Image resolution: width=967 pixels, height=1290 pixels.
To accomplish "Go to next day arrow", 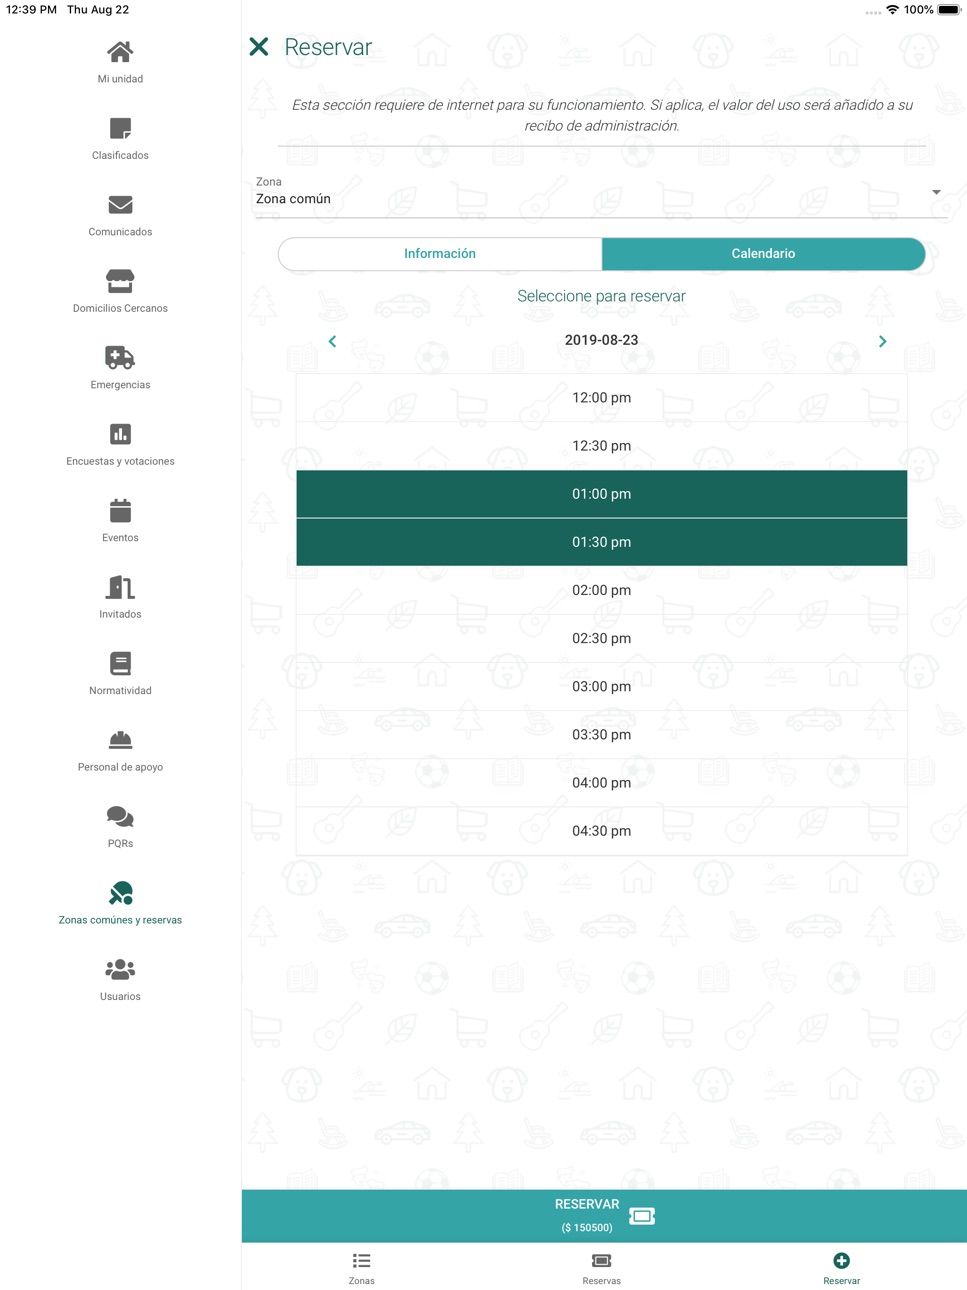I will pyautogui.click(x=882, y=341).
